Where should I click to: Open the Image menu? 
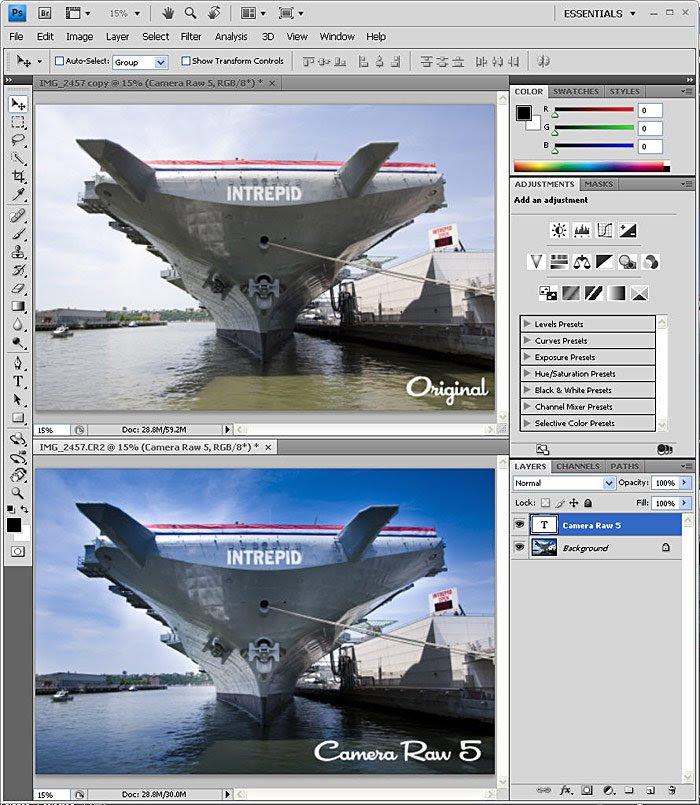80,36
